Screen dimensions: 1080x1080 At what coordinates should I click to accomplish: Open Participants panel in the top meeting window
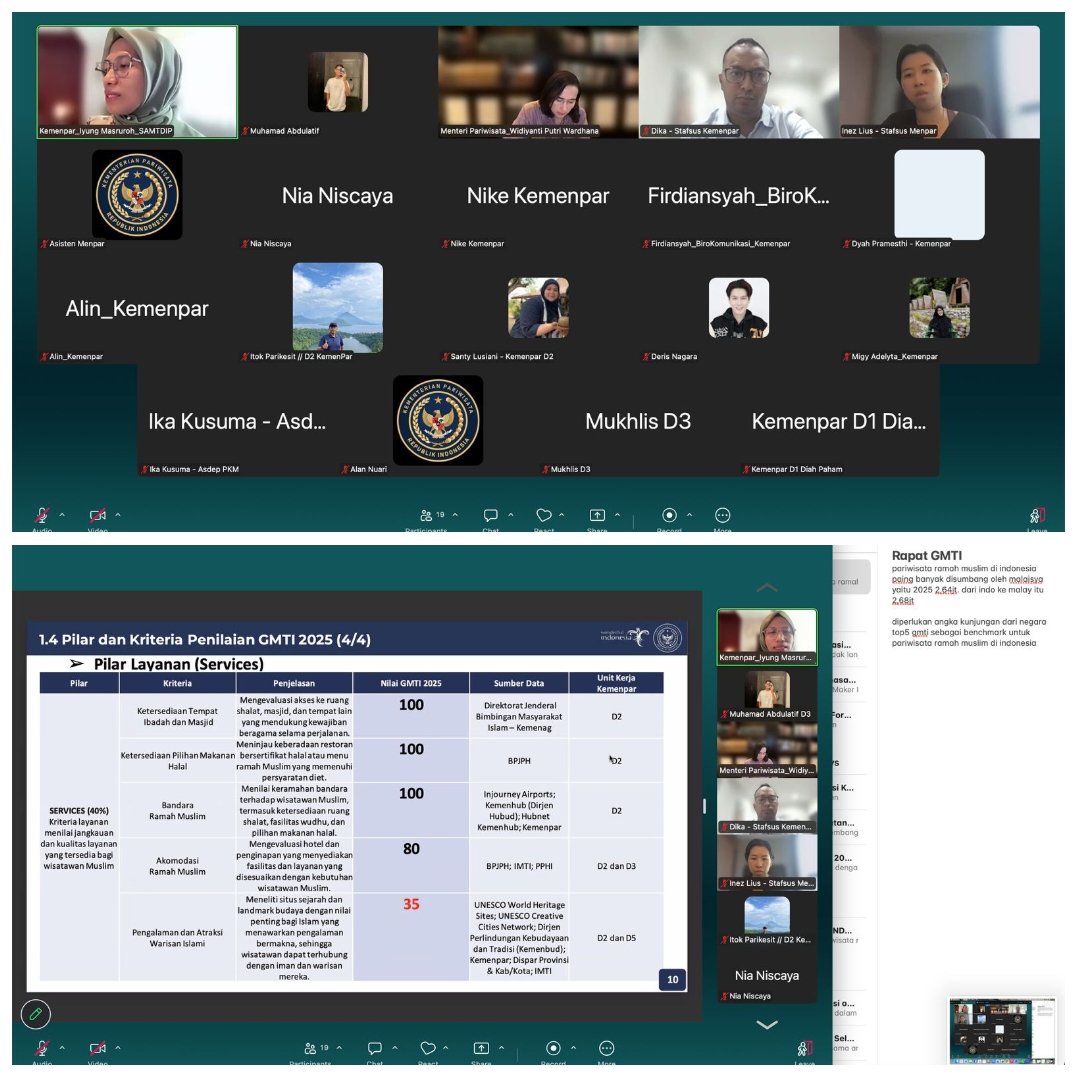pyautogui.click(x=427, y=516)
